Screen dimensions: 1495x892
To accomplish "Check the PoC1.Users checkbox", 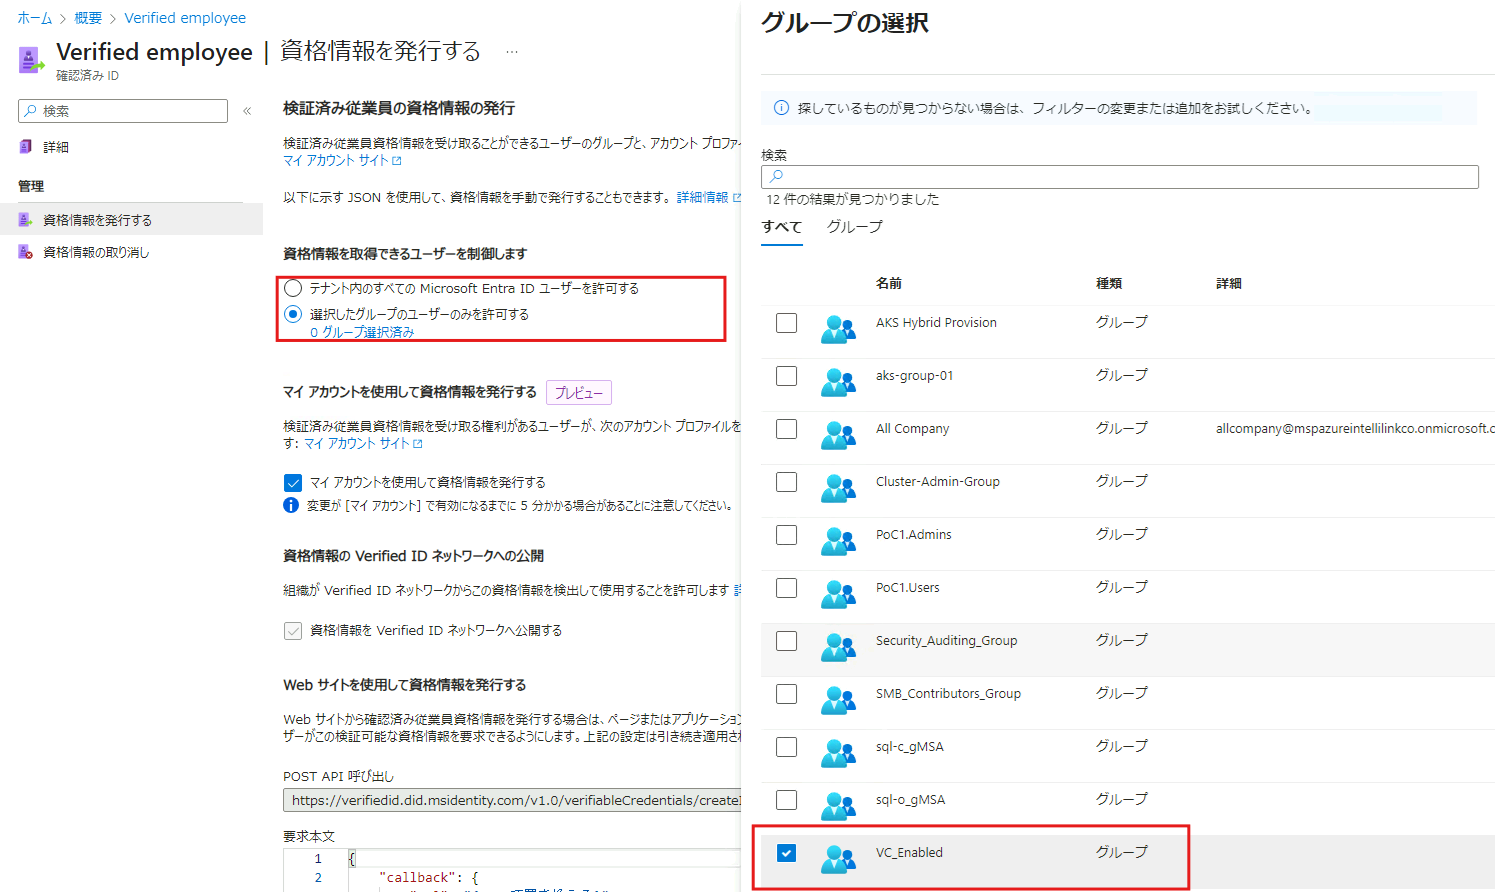I will click(x=787, y=588).
